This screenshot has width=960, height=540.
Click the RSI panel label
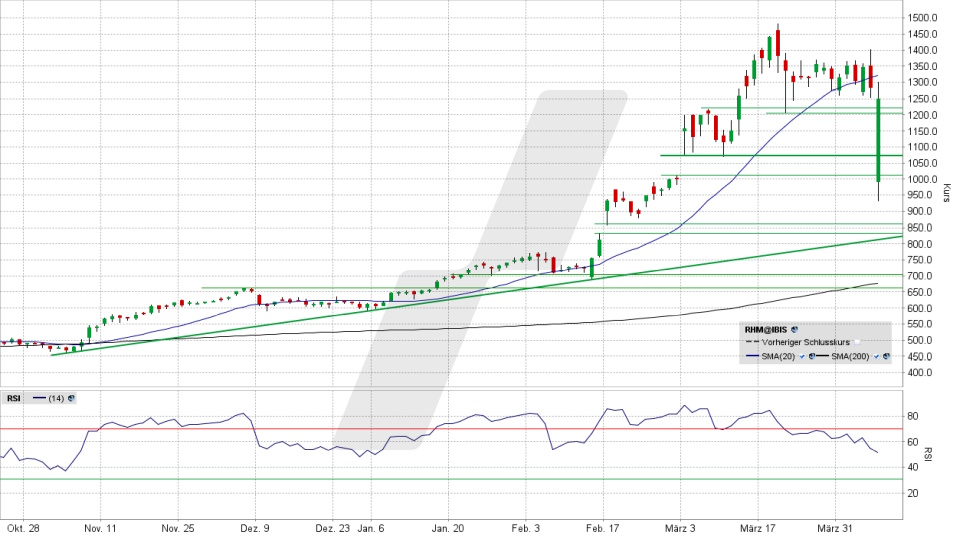[x=13, y=398]
